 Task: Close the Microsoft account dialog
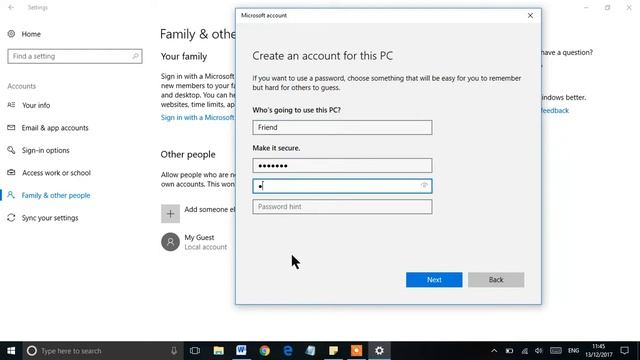[x=530, y=16]
